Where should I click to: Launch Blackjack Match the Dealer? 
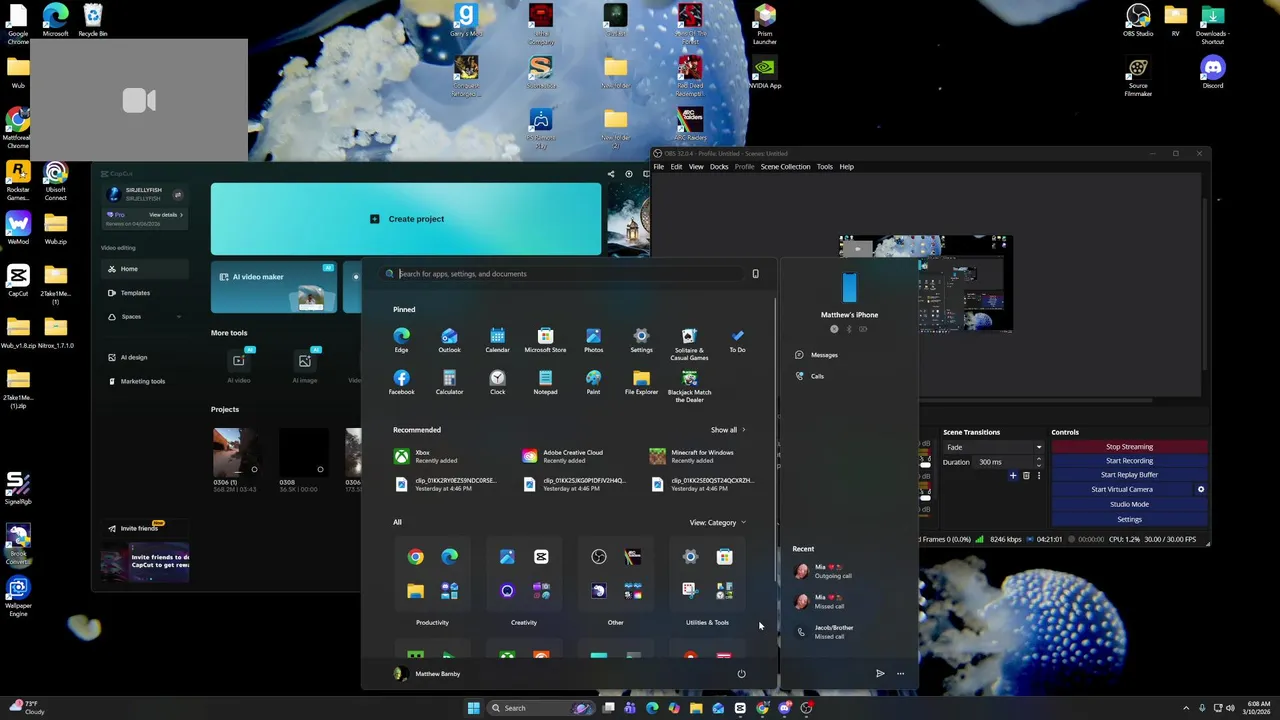coord(689,386)
